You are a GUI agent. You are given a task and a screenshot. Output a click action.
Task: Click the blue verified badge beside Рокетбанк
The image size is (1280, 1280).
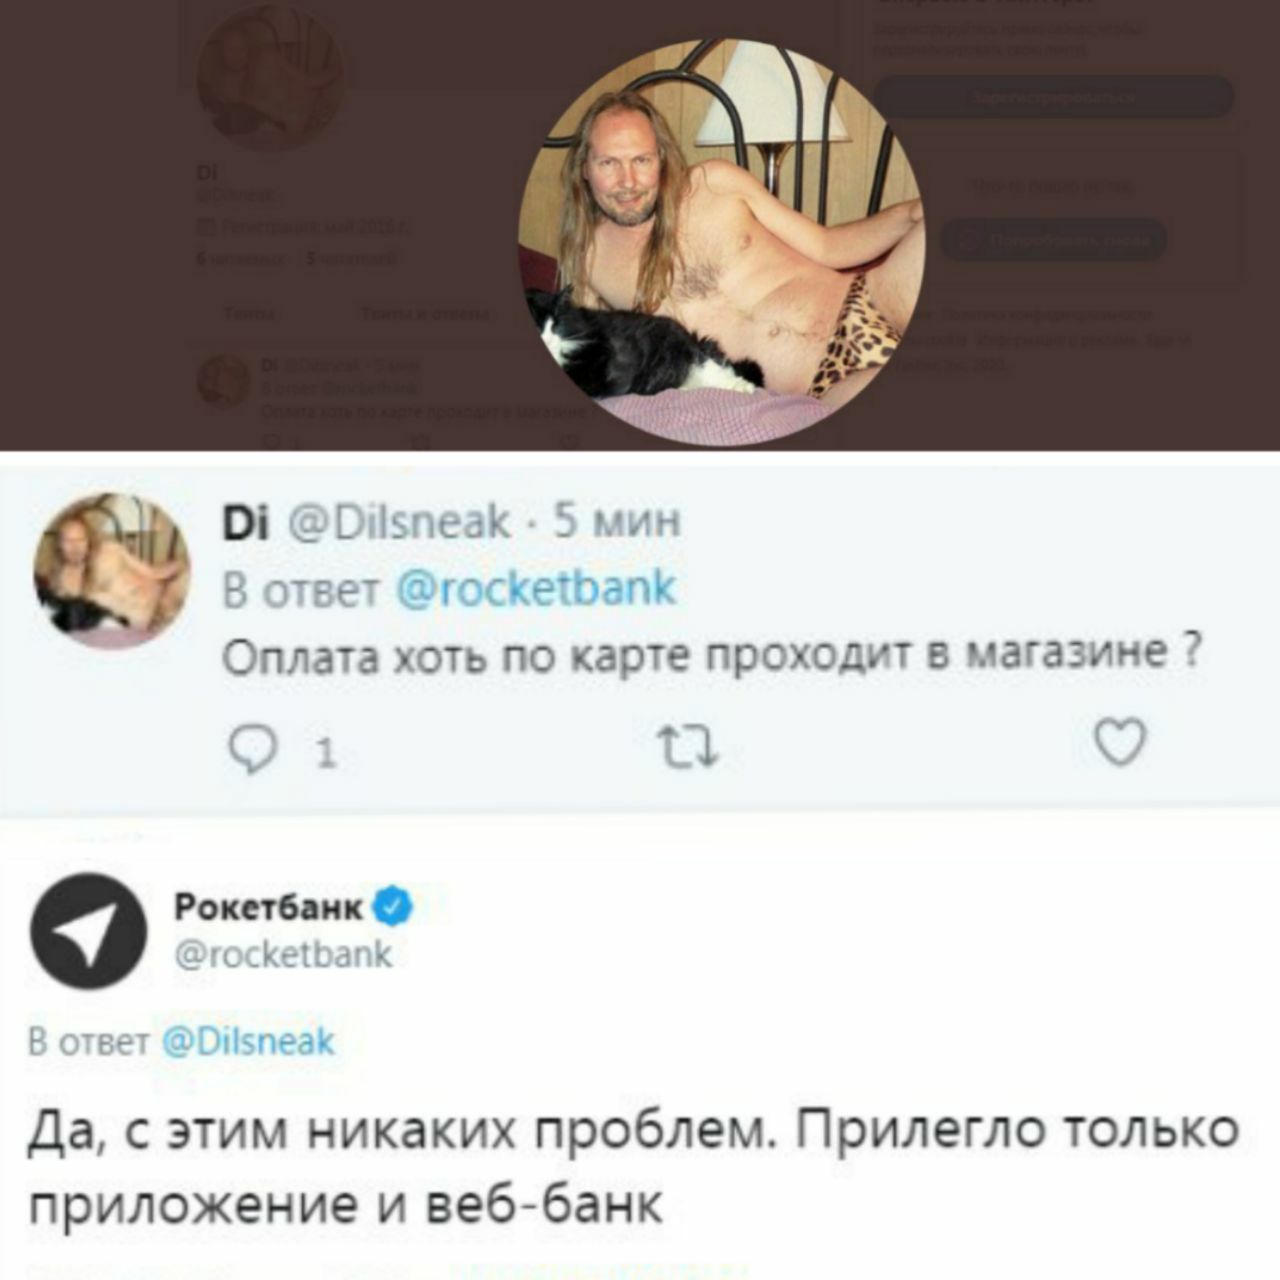point(393,906)
